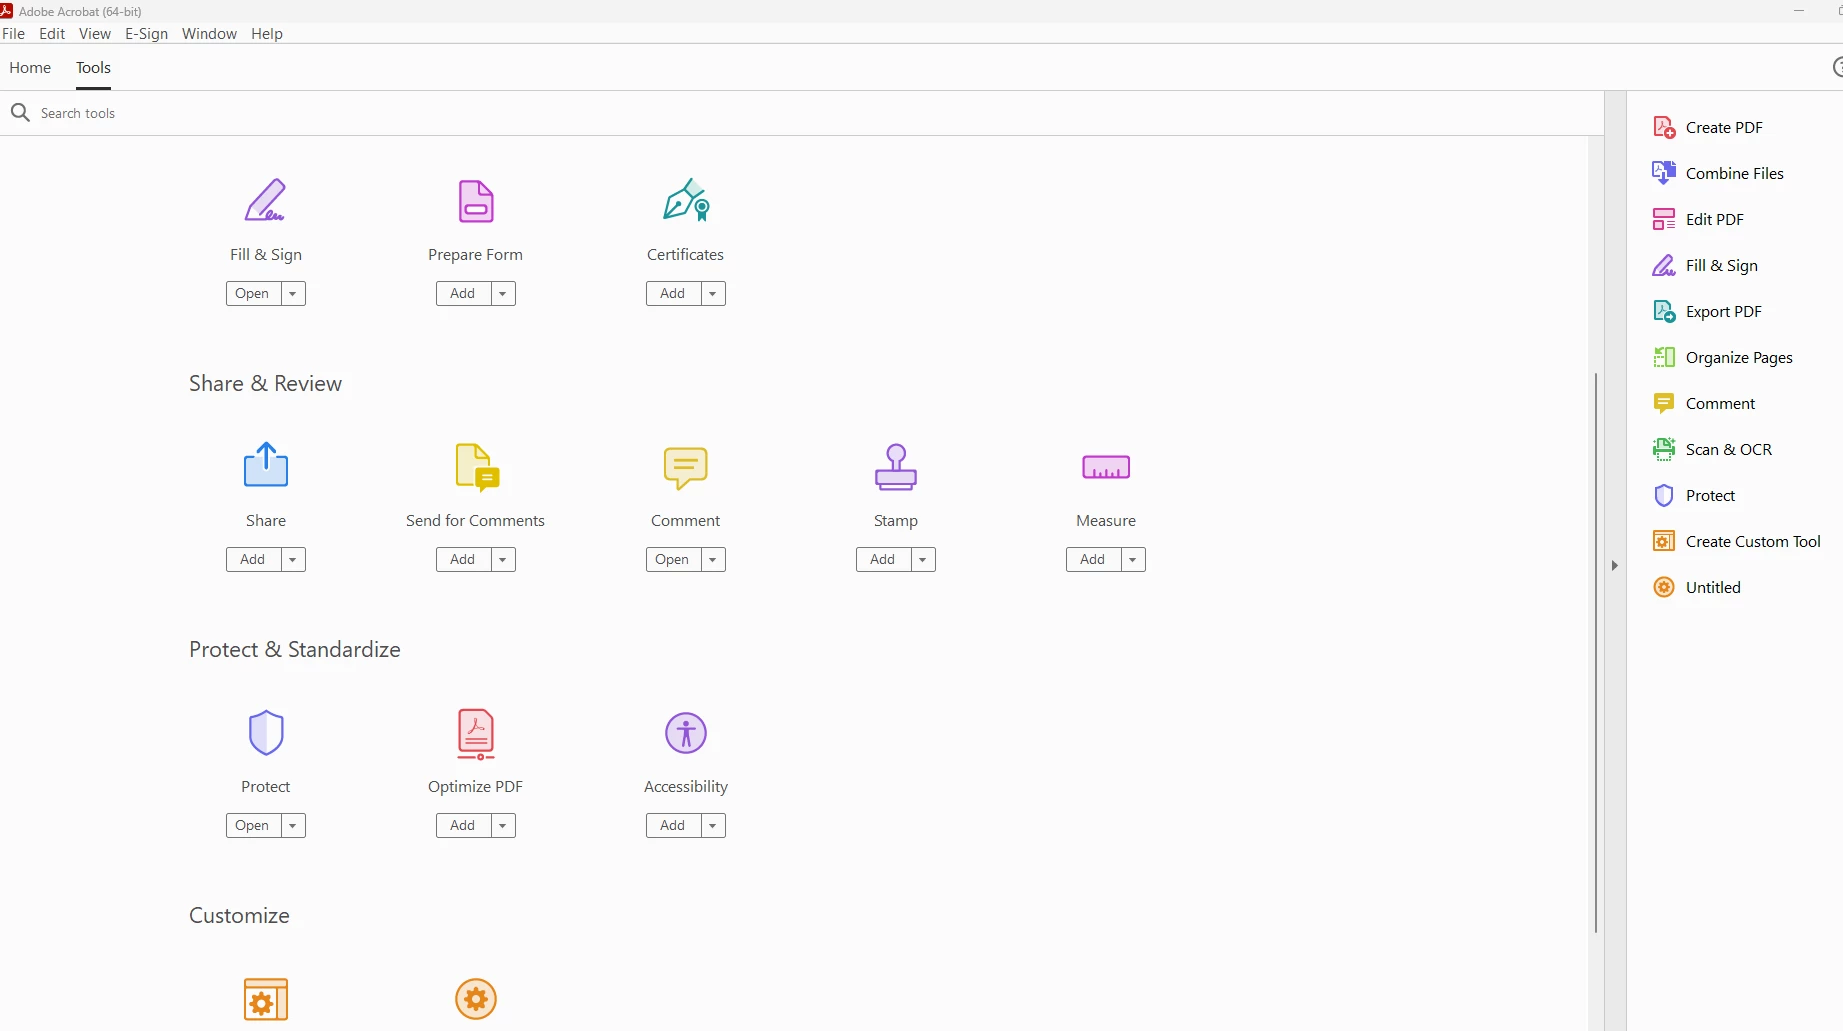Click Add button under Accessibility
This screenshot has height=1031, width=1843.
tap(673, 826)
